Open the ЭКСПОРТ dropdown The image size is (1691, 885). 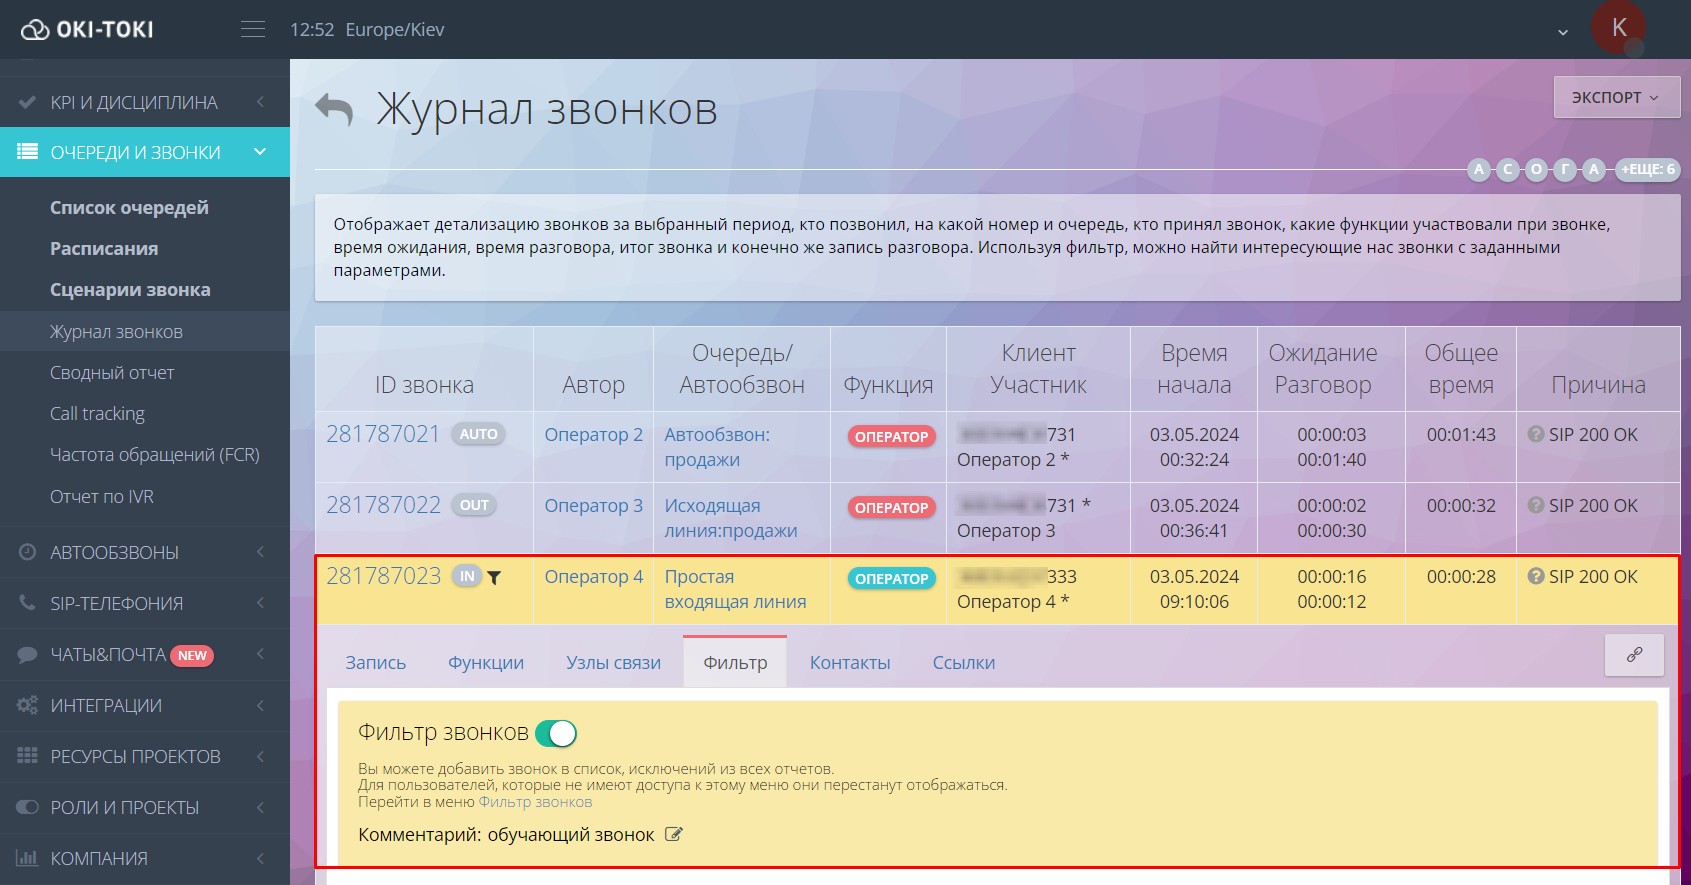(x=1616, y=97)
